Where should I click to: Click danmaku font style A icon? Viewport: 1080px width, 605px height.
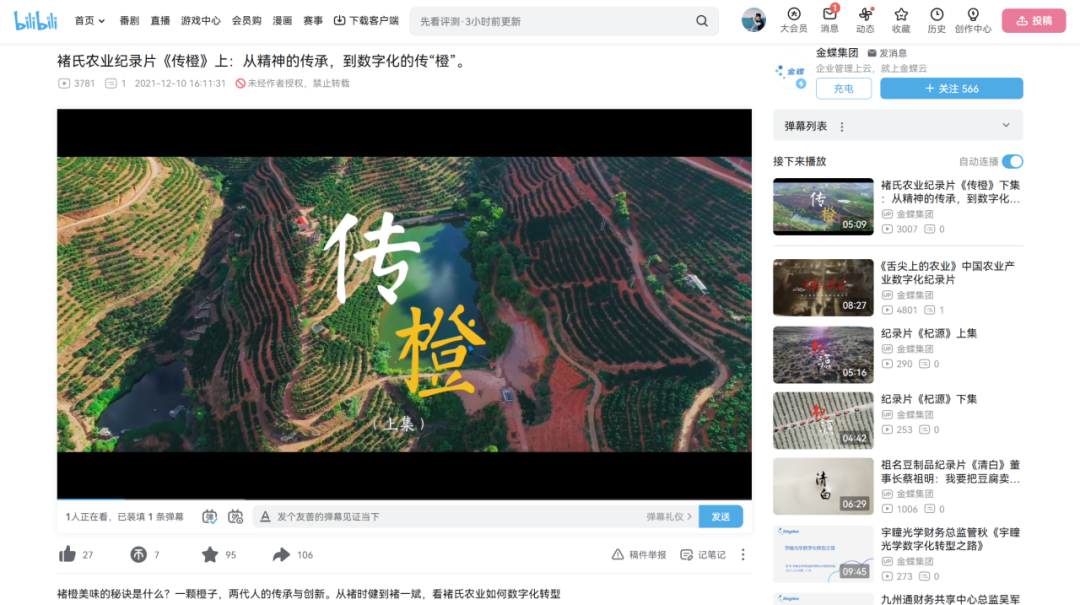265,516
